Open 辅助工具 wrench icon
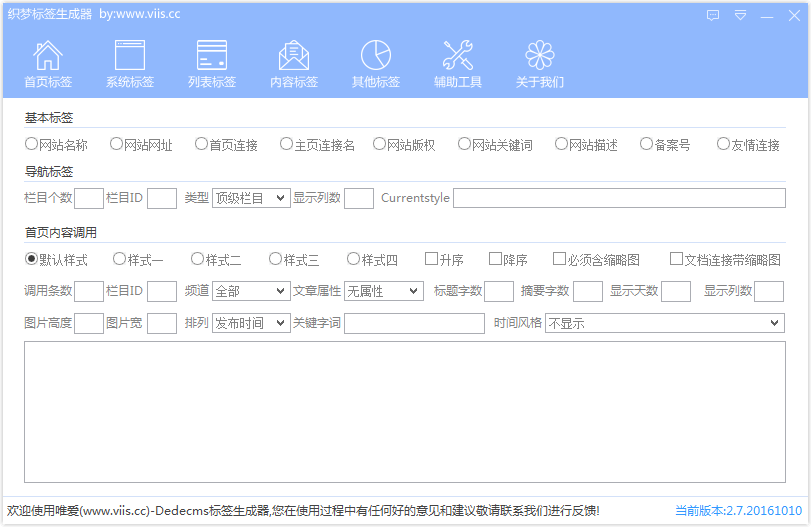 pos(458,56)
